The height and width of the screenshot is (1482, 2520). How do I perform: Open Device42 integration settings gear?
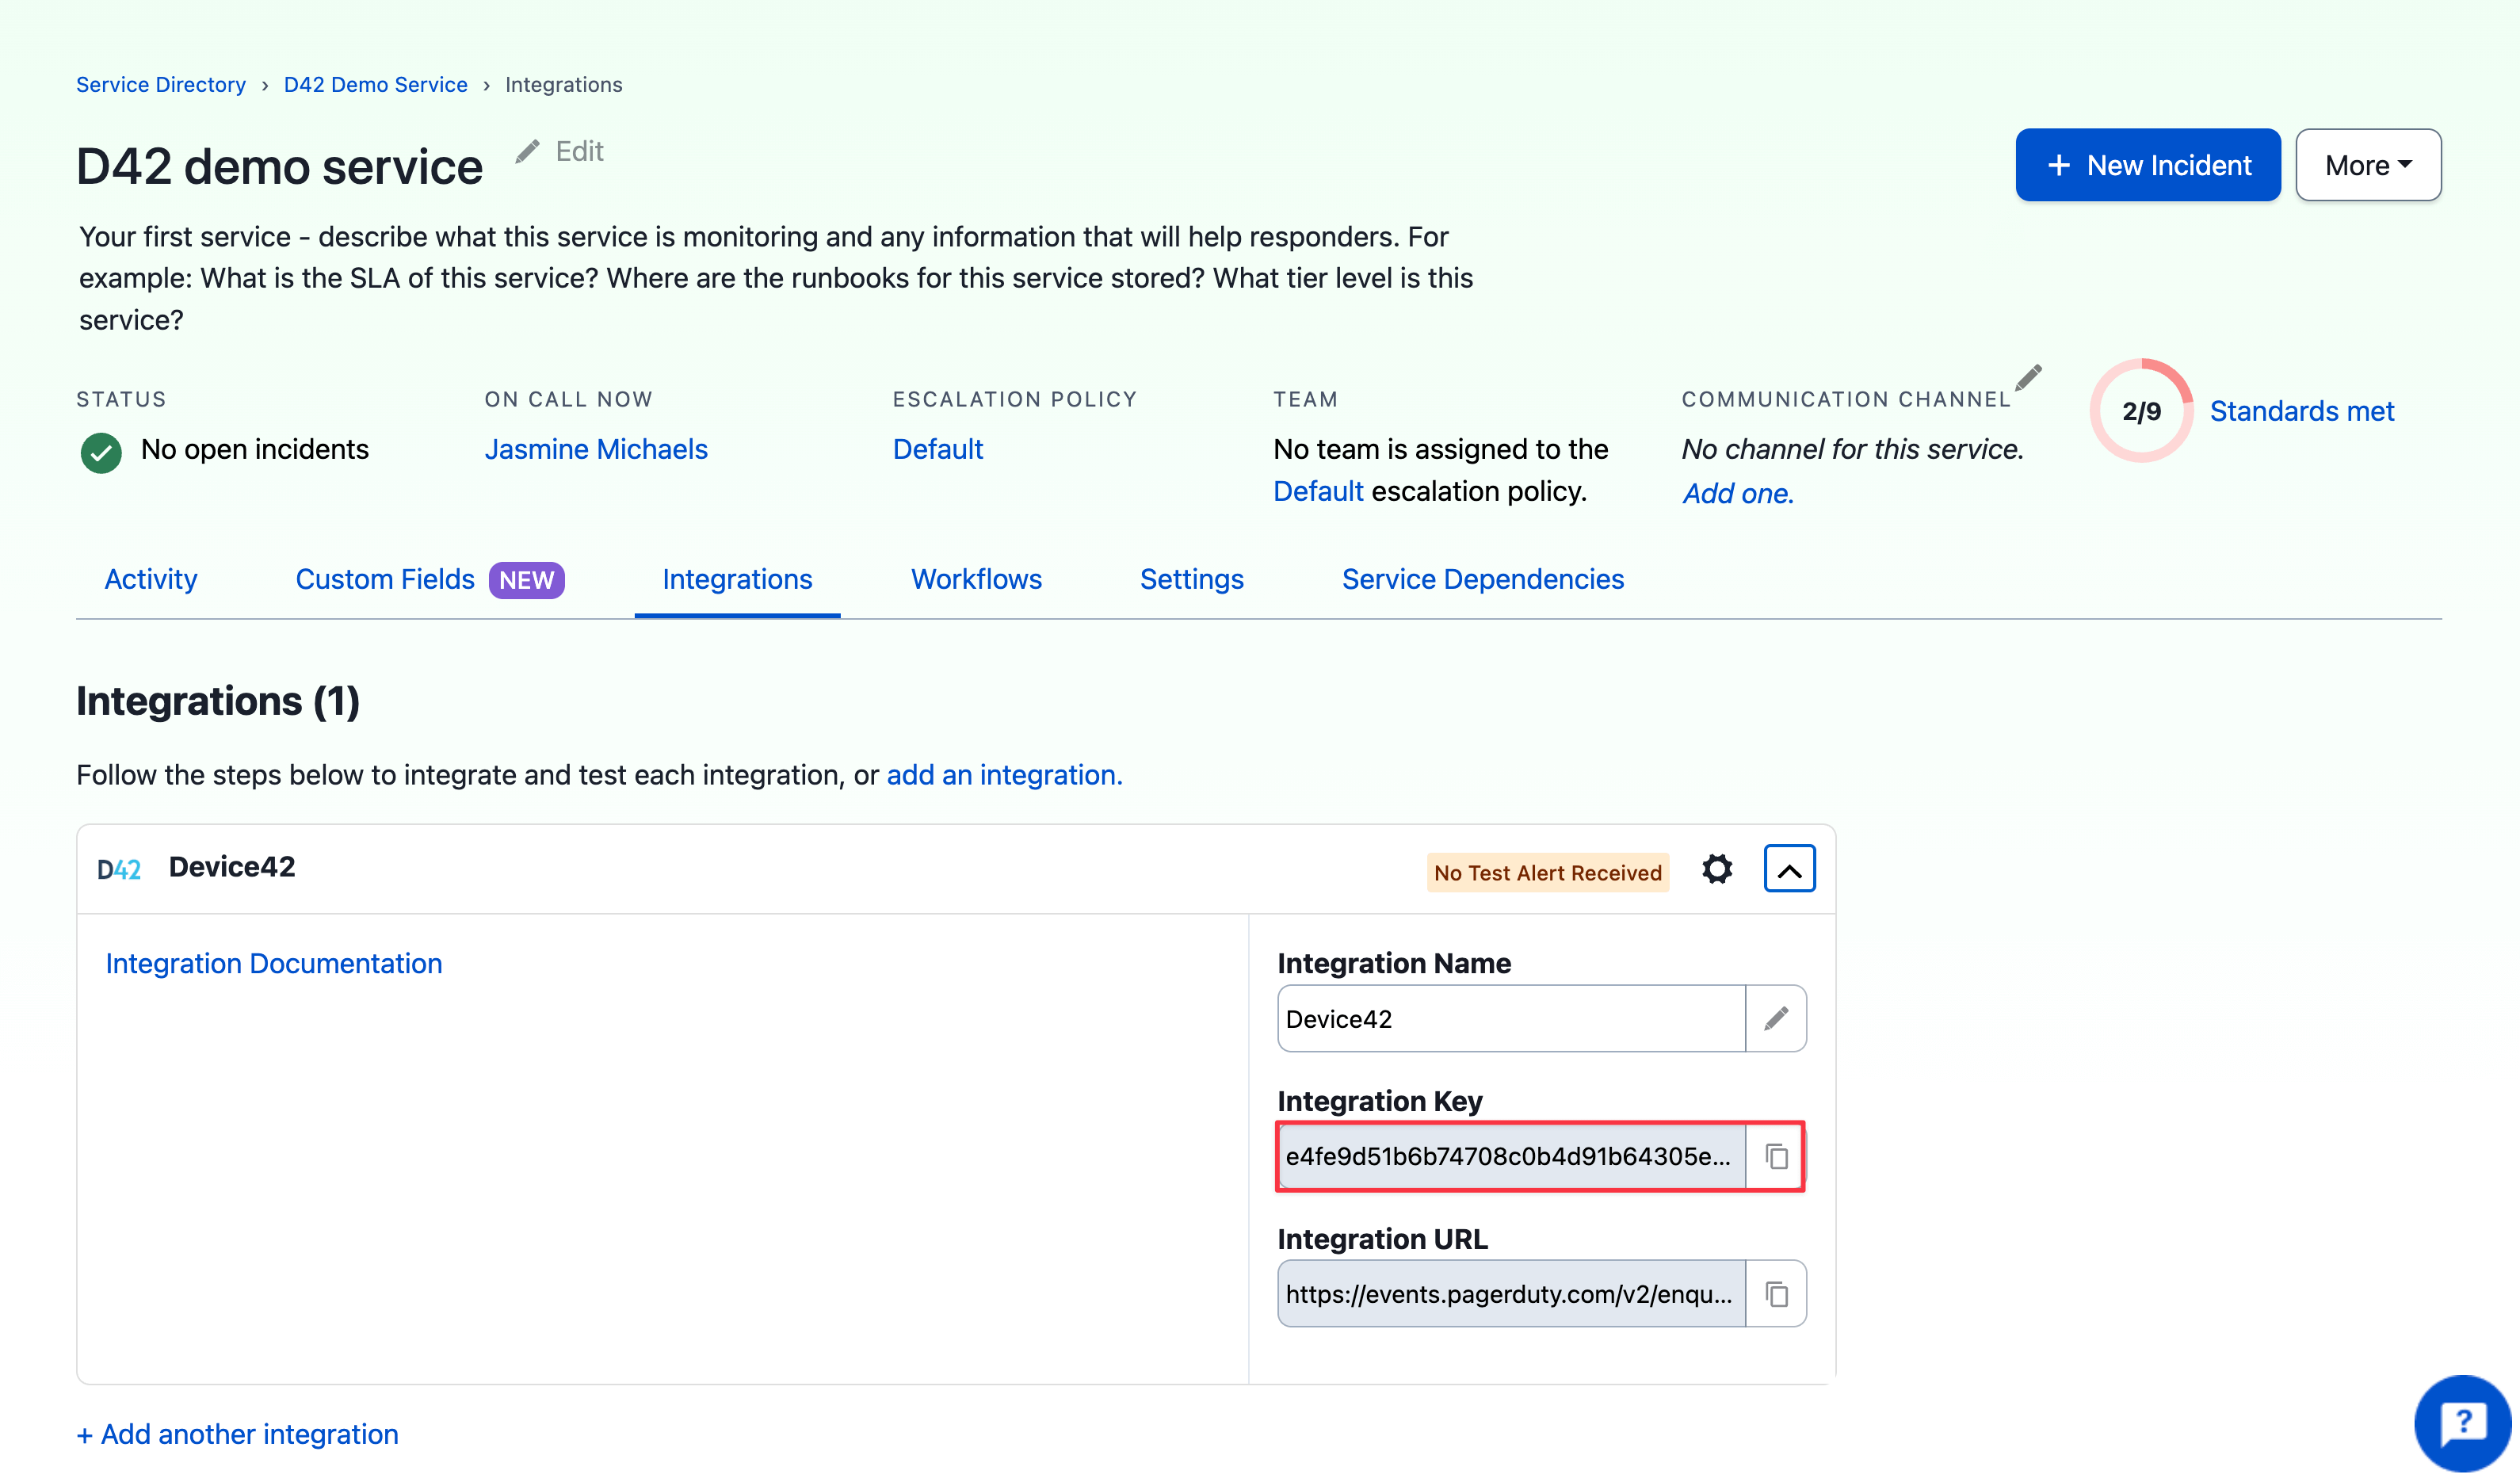tap(1717, 869)
